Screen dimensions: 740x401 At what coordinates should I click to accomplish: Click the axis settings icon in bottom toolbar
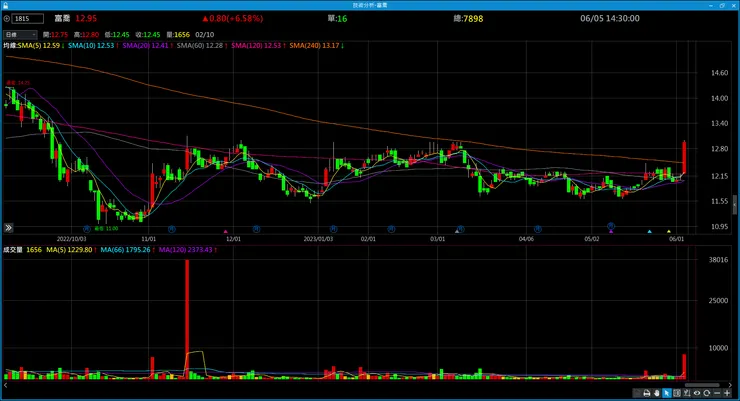tap(687, 393)
